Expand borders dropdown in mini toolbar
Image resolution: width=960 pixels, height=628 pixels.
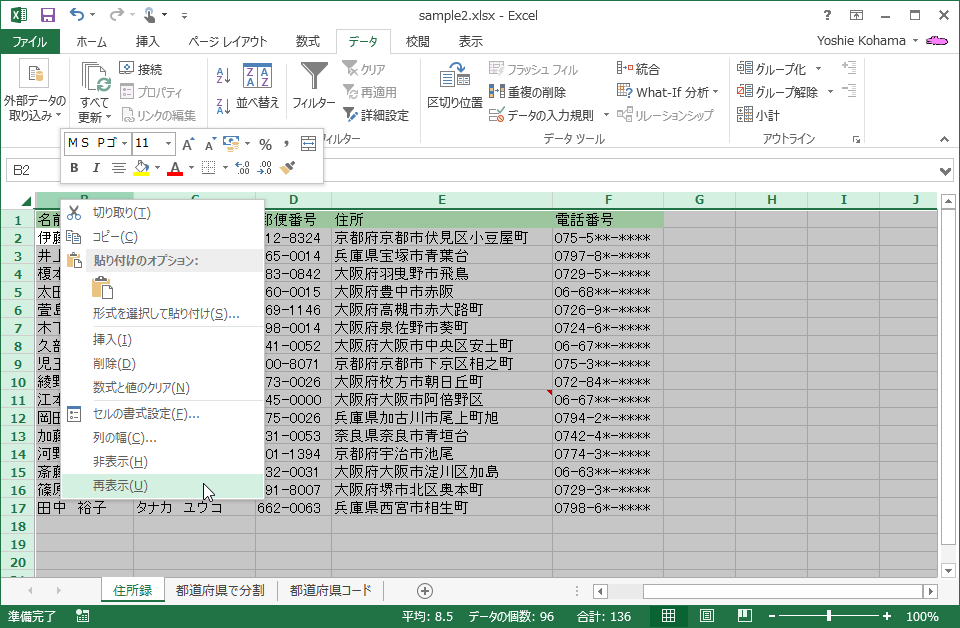(x=225, y=168)
